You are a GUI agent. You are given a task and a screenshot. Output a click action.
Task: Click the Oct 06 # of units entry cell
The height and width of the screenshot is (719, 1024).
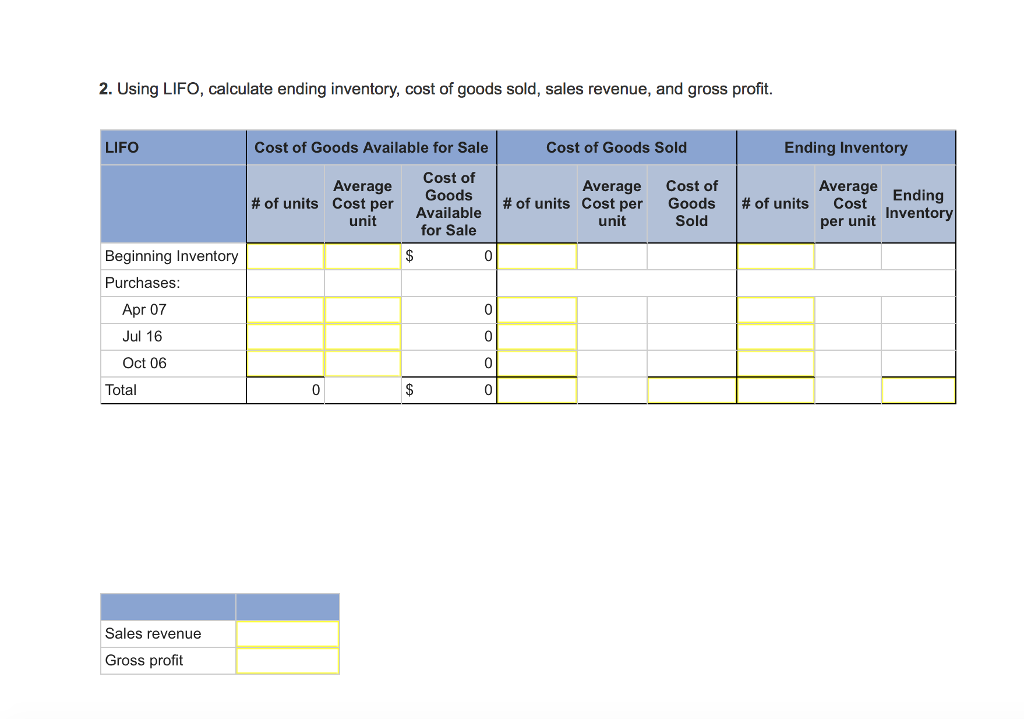coord(285,363)
